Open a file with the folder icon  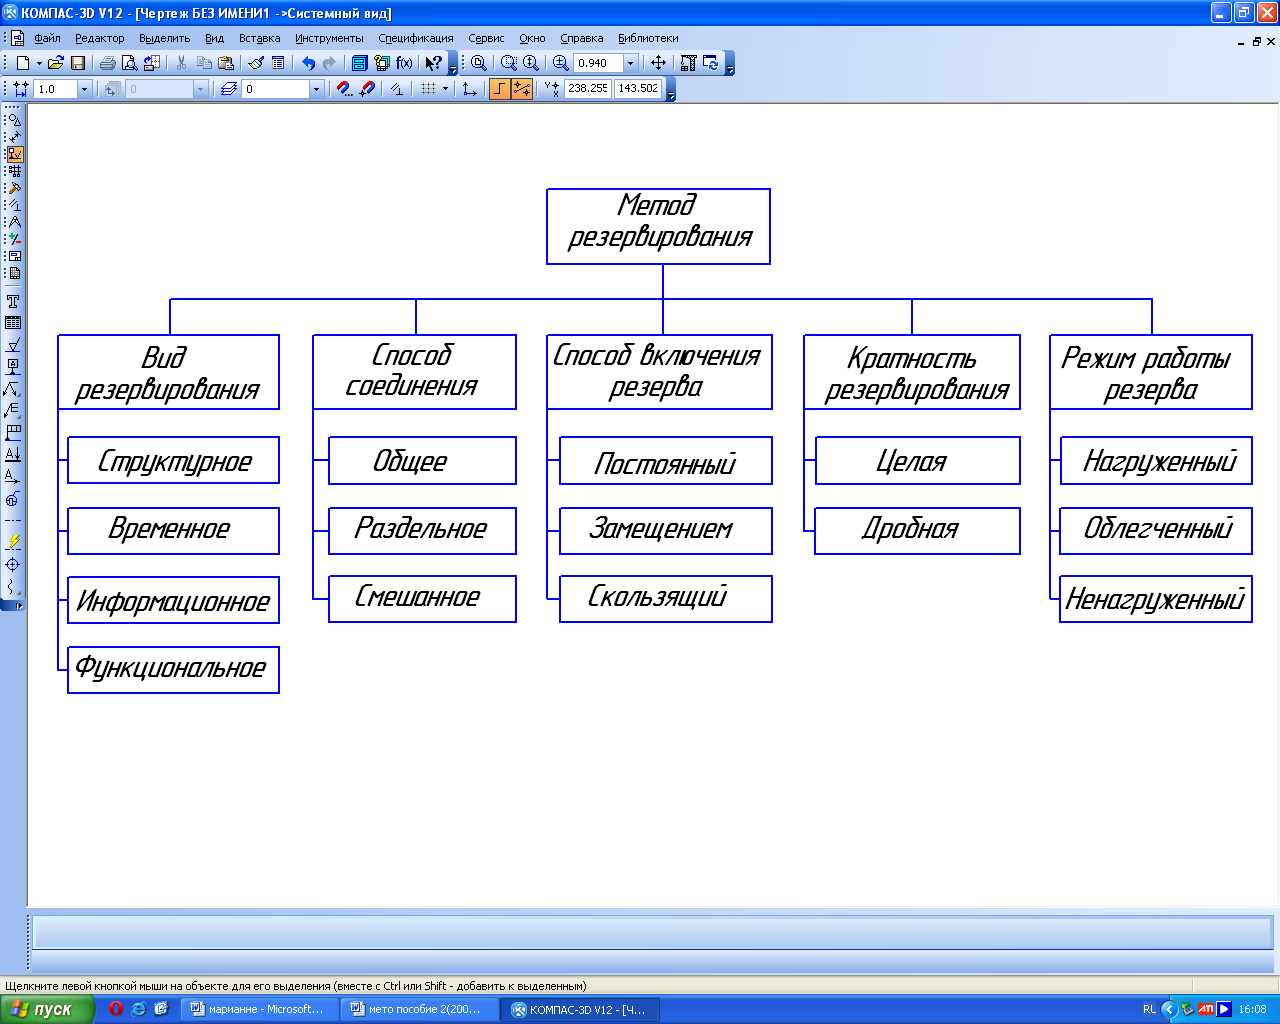(x=56, y=63)
